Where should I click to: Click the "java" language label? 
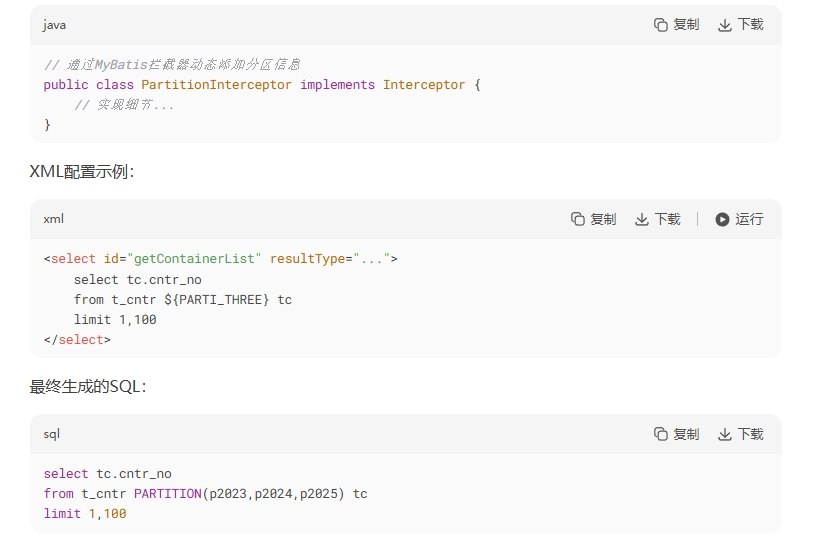tap(55, 25)
